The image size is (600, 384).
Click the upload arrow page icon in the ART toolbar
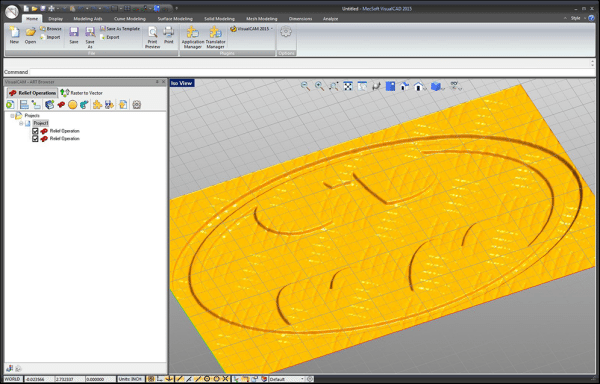[x=123, y=104]
